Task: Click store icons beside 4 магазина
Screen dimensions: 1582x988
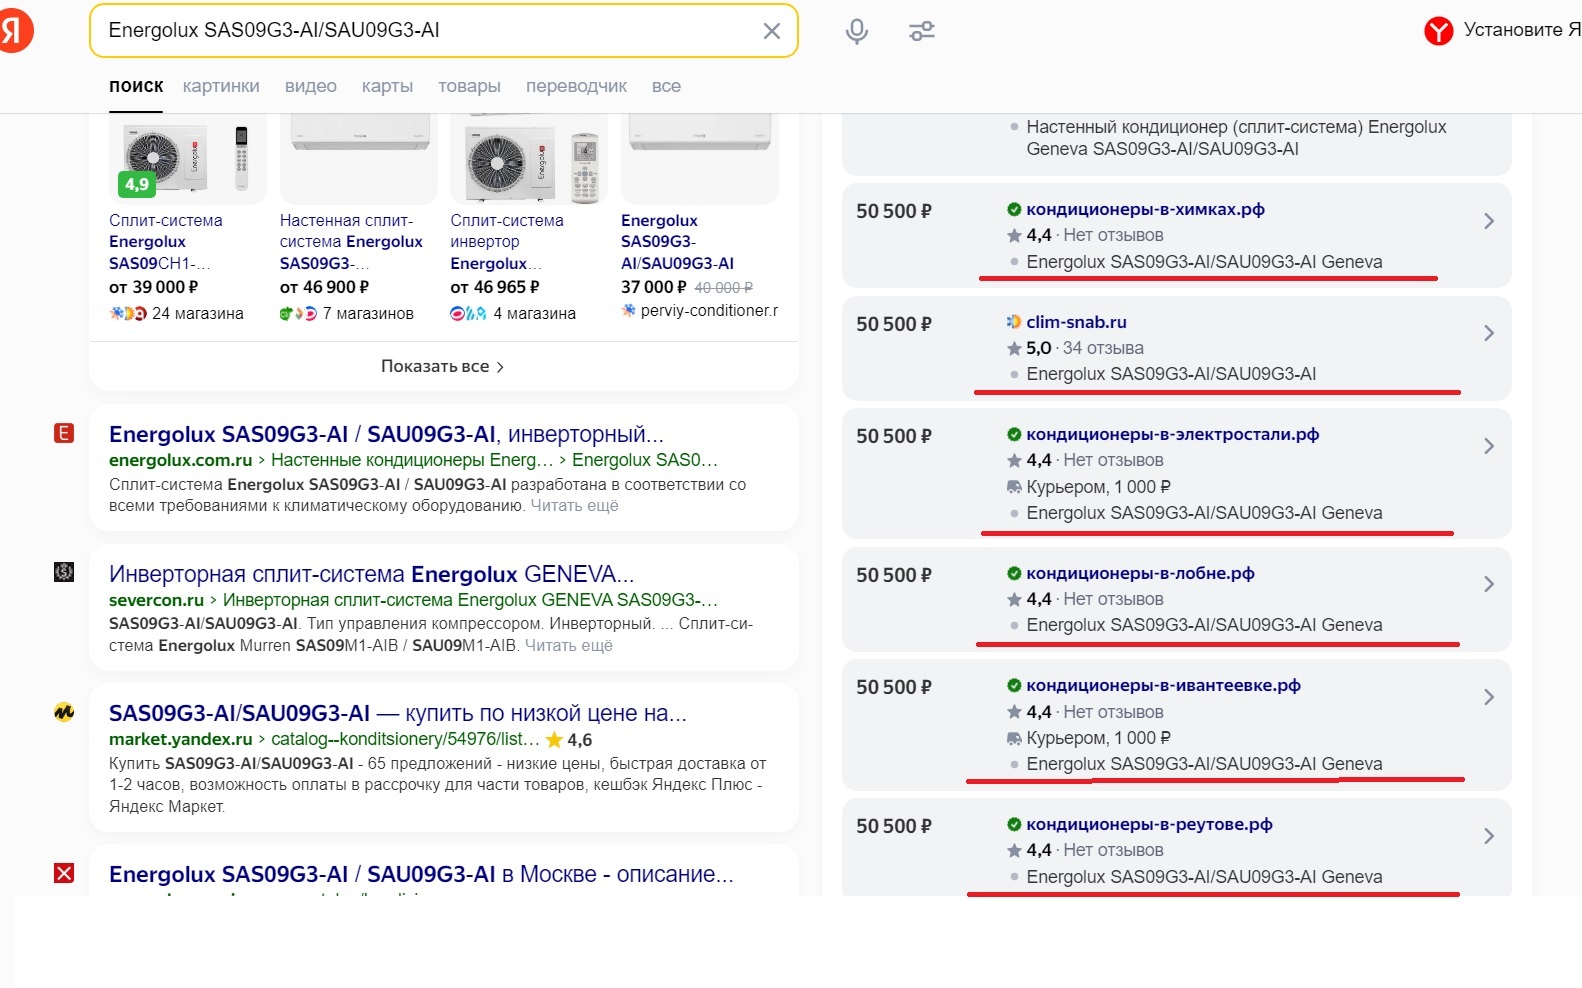Action: pyautogui.click(x=468, y=313)
